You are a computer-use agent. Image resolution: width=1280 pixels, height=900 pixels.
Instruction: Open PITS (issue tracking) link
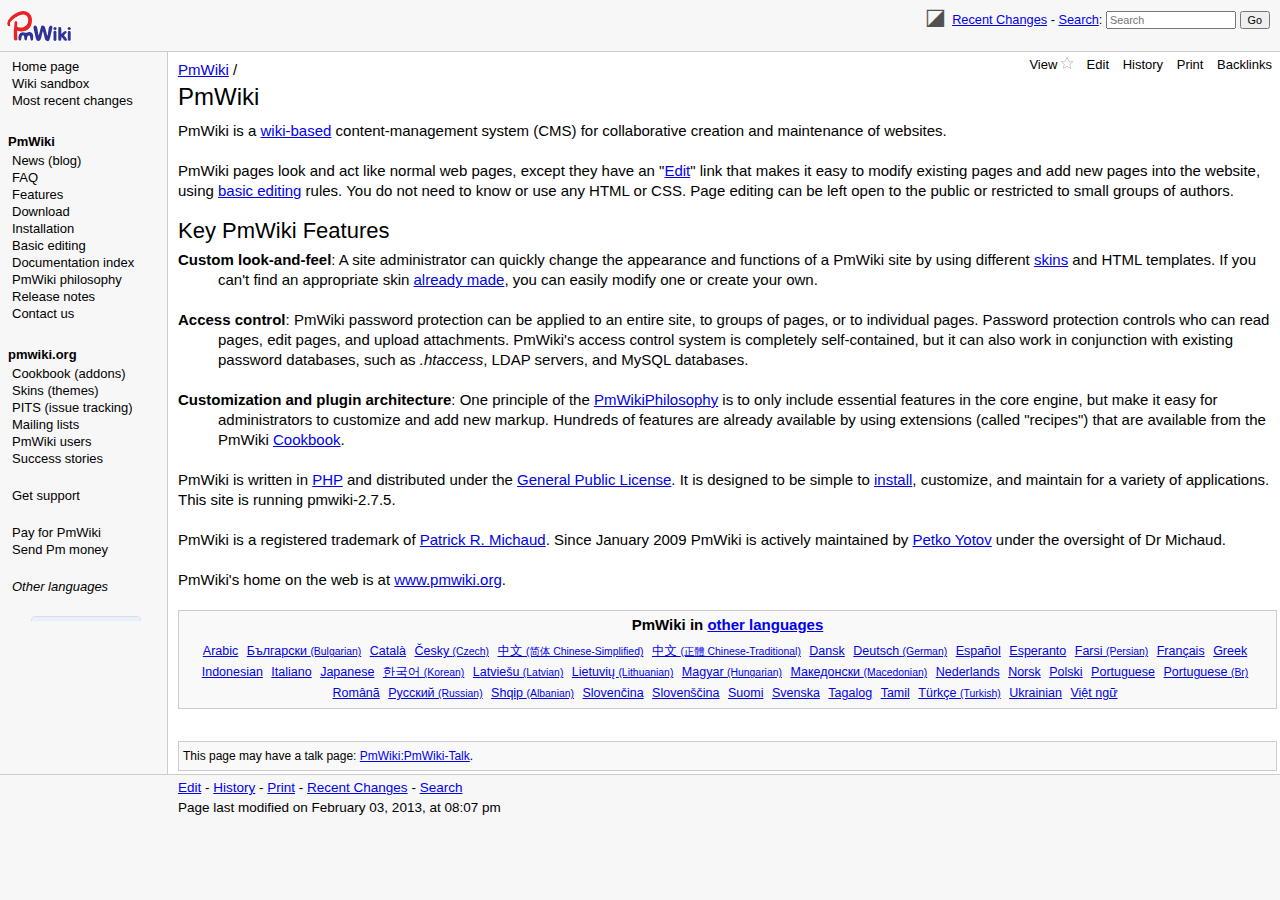click(x=72, y=408)
